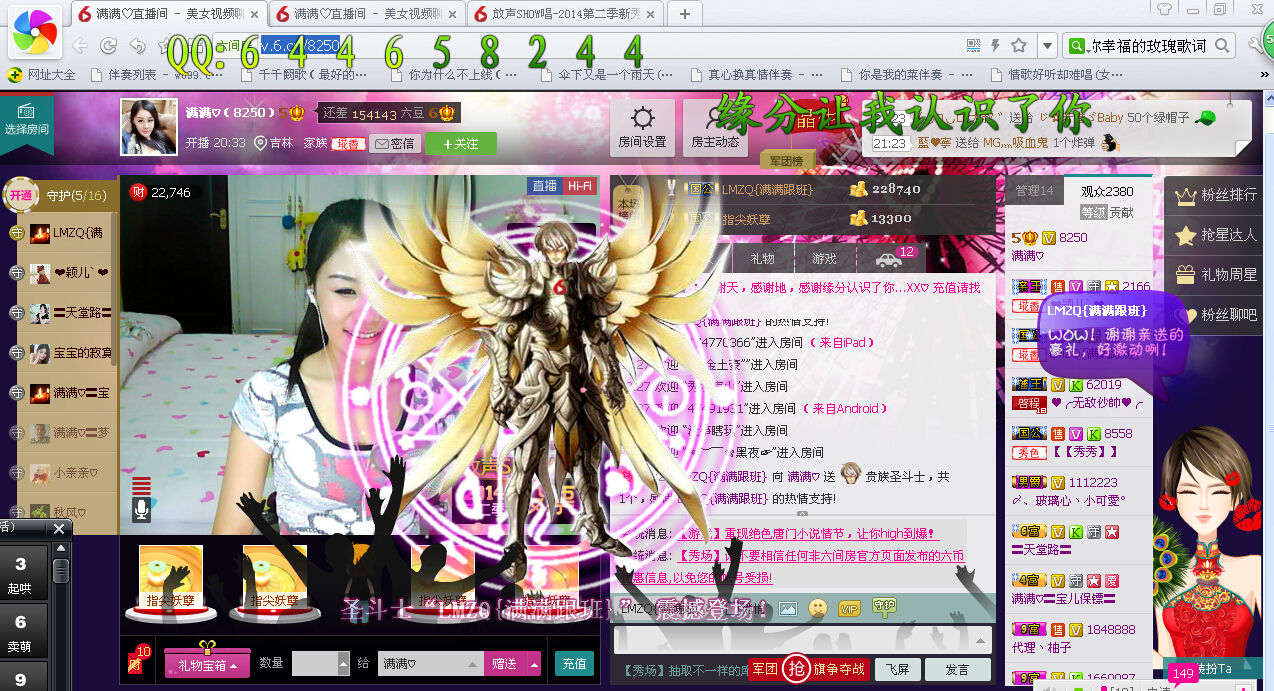This screenshot has width=1274, height=691.
Task: Expand the 礼物宝箱 gift box menu
Action: point(207,664)
